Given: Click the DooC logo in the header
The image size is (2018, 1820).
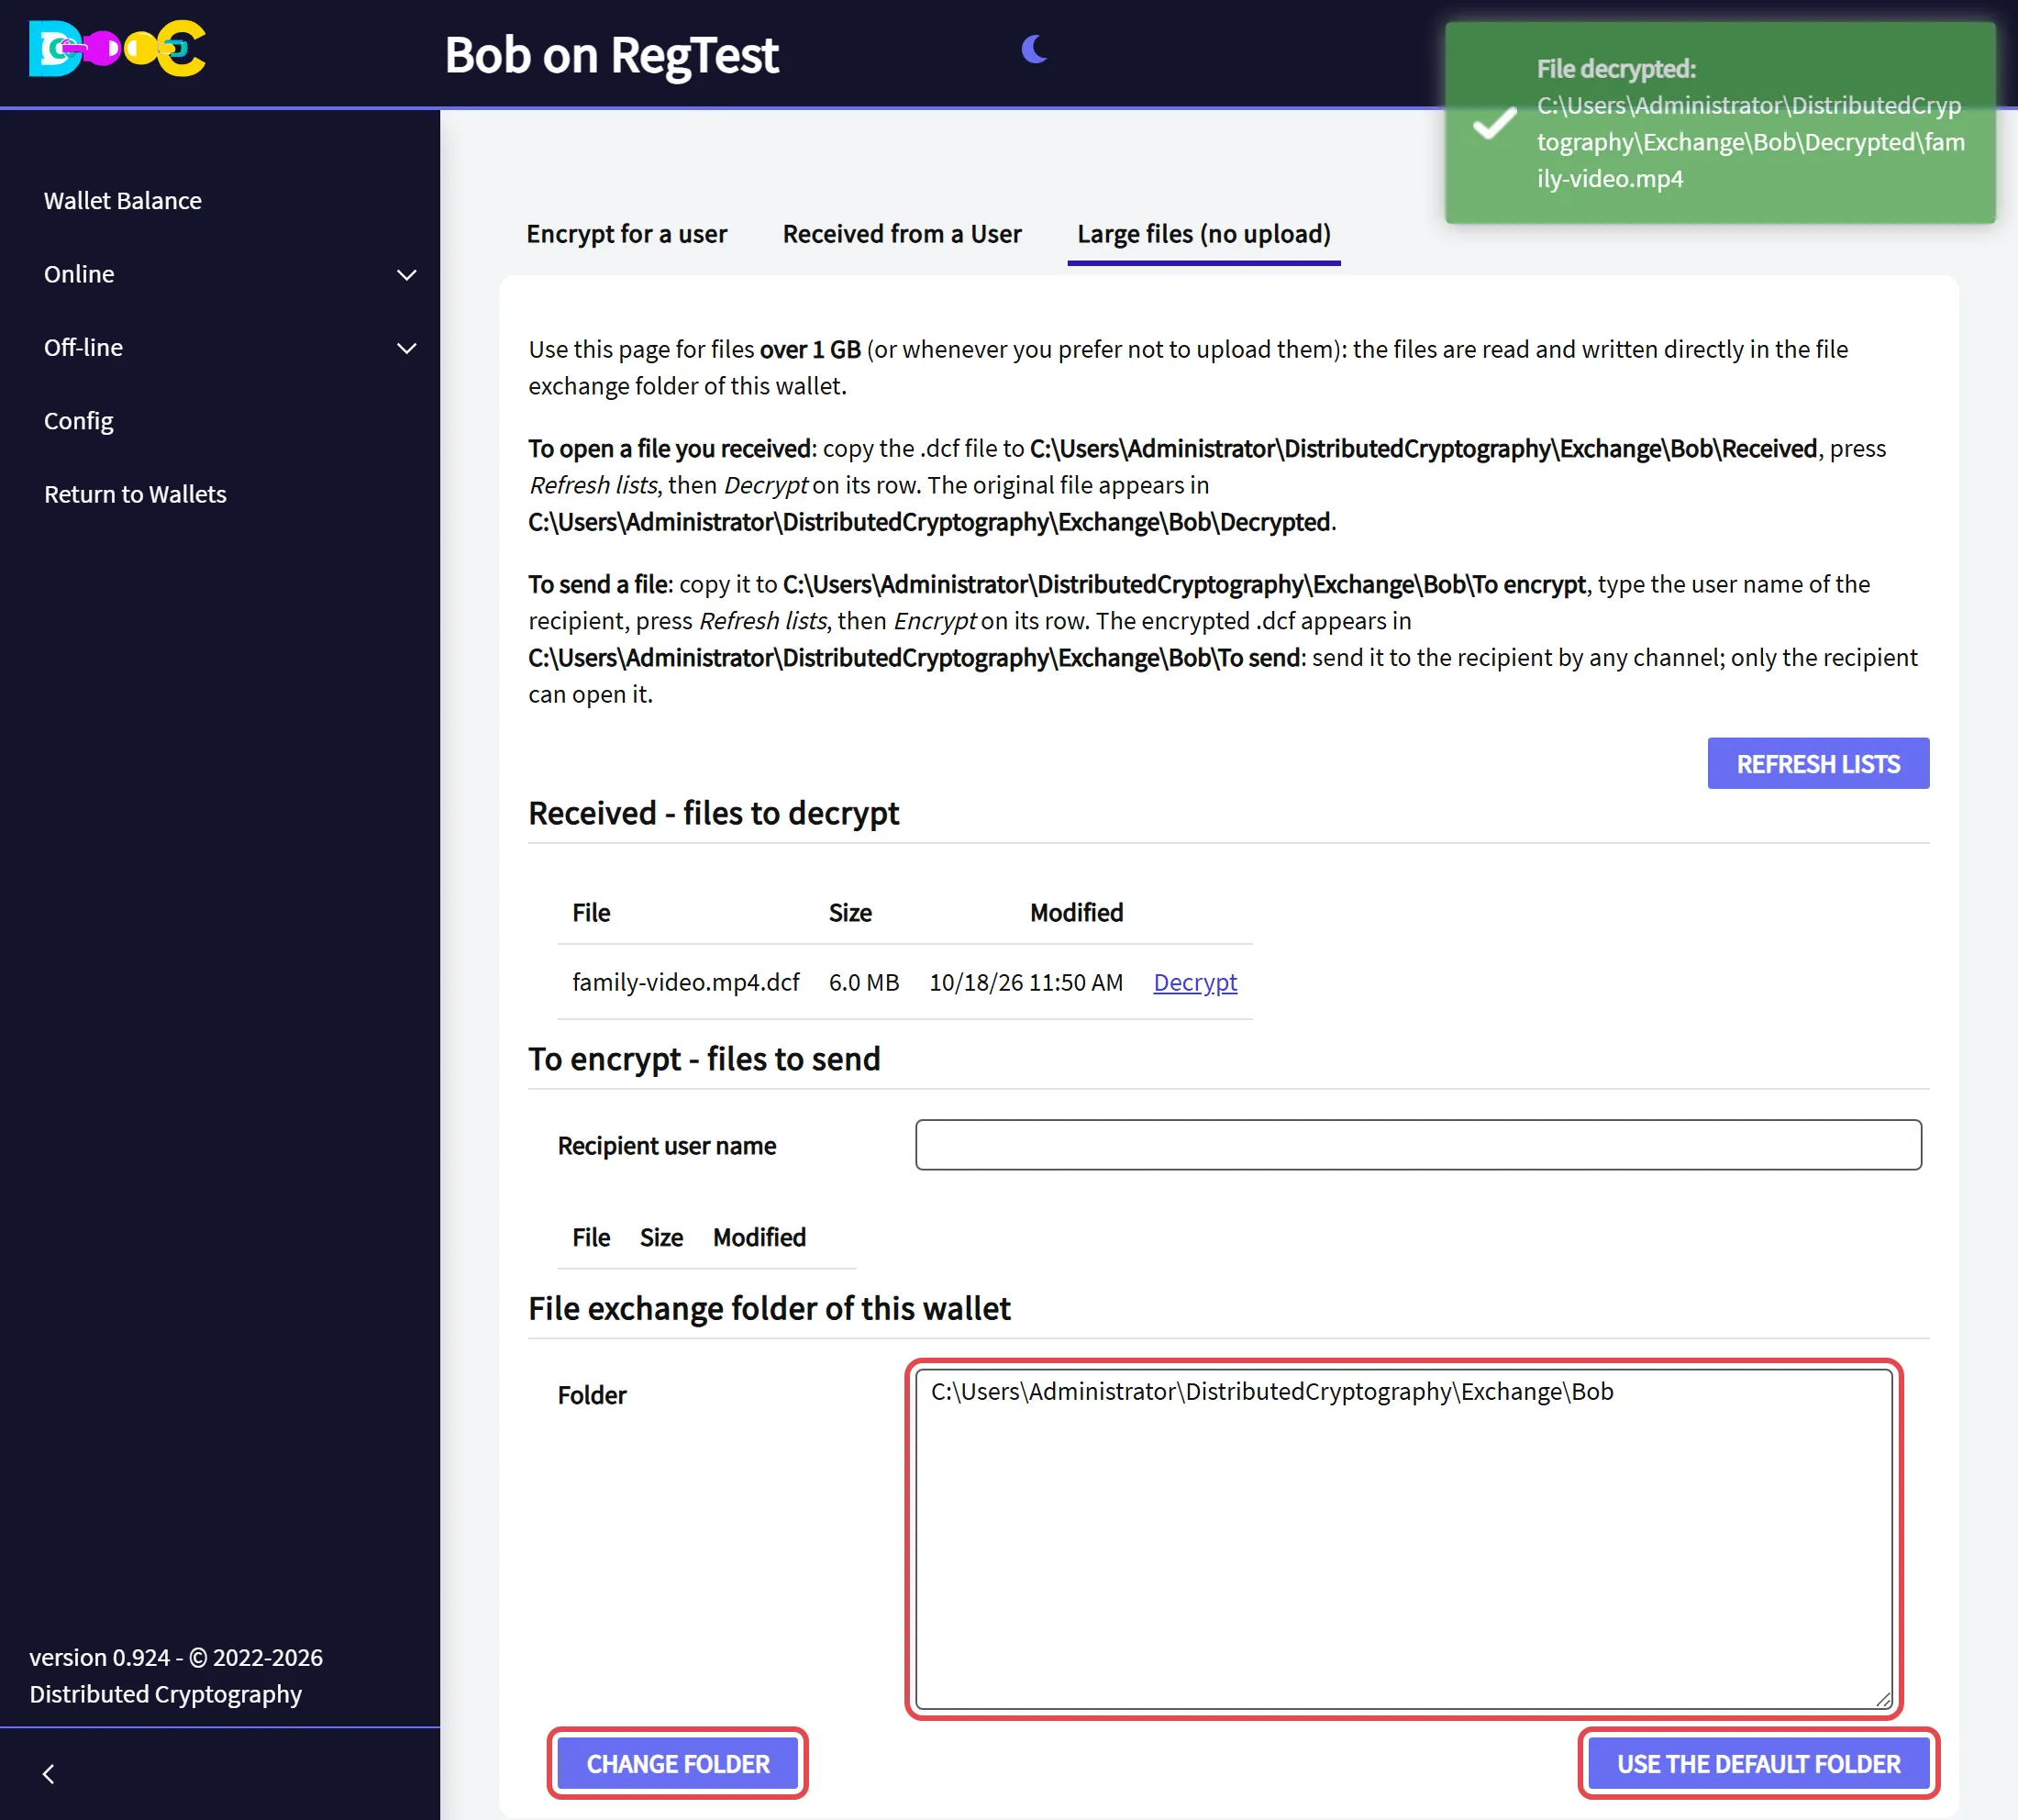Looking at the screenshot, I should click(117, 48).
